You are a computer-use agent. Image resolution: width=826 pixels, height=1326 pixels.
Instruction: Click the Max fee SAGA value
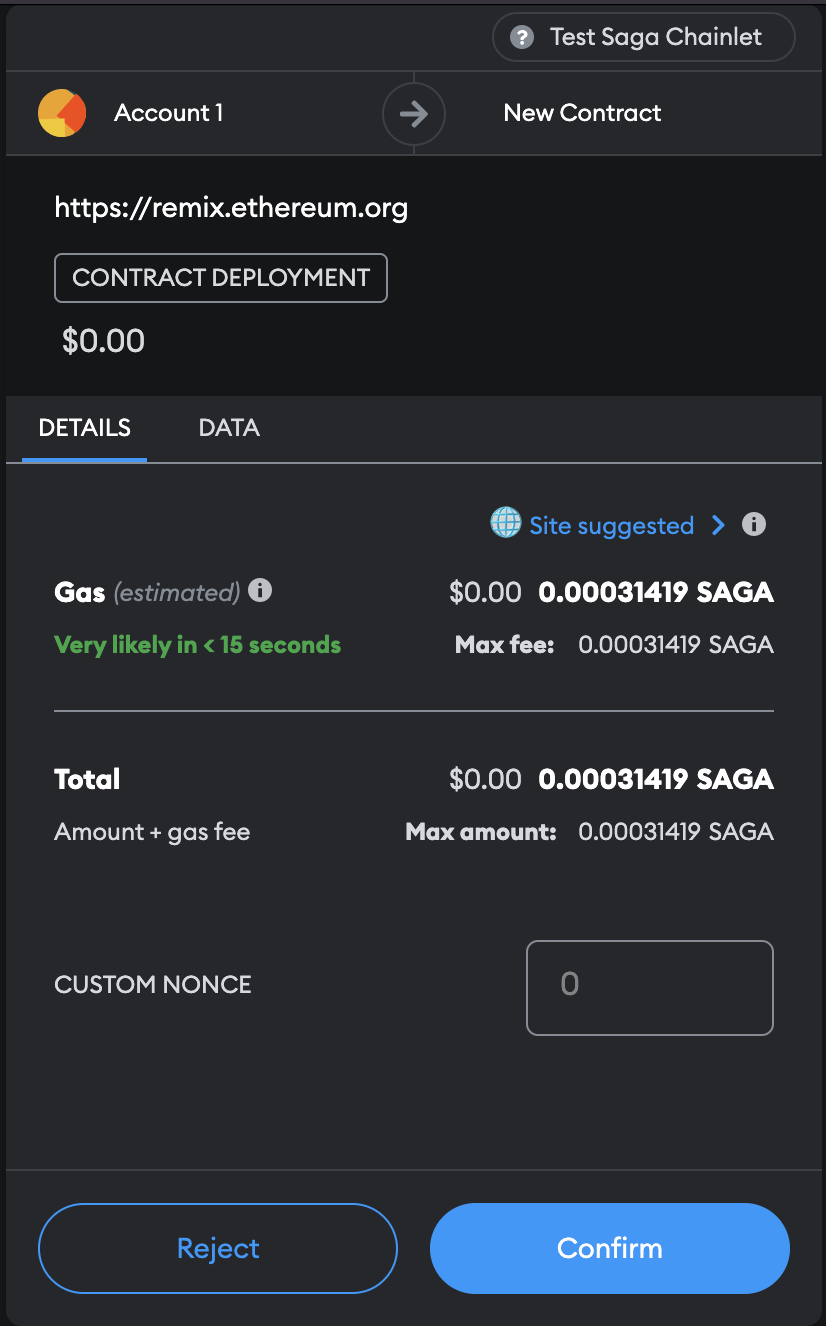click(675, 645)
